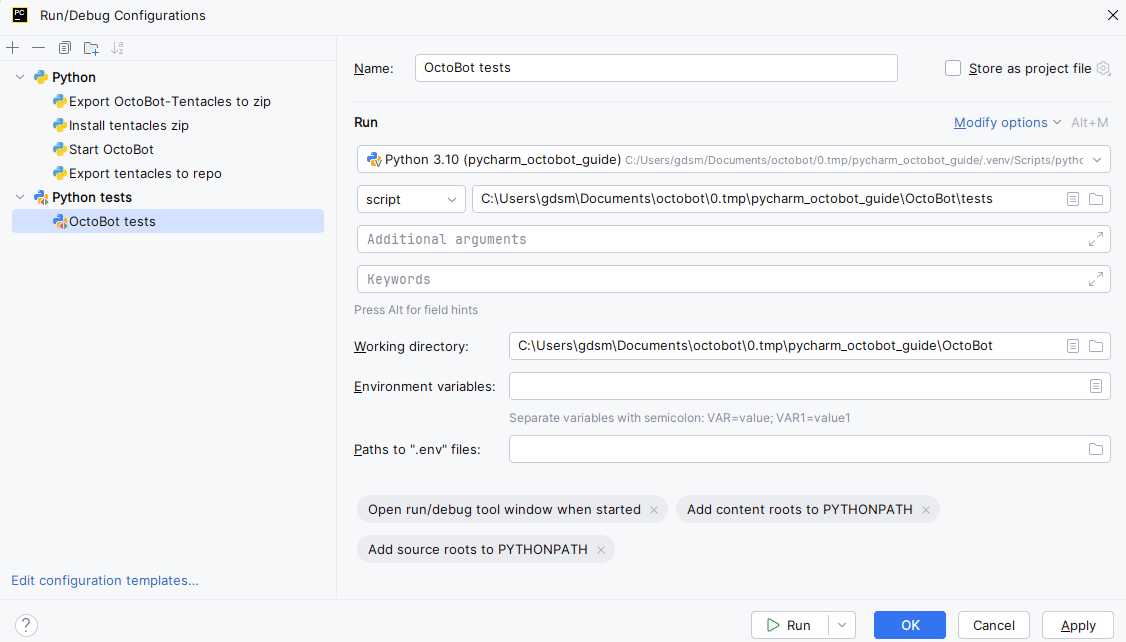Browse folder for script path
The height and width of the screenshot is (642, 1126).
point(1096,199)
